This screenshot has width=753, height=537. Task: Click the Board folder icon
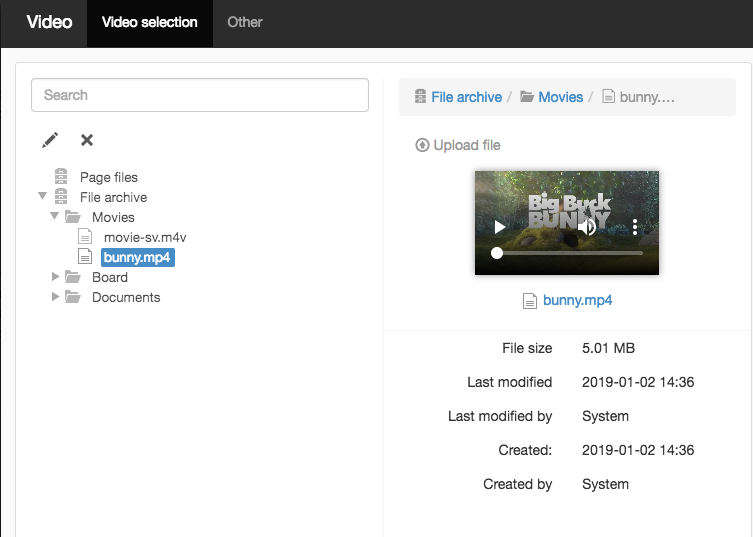click(x=73, y=277)
